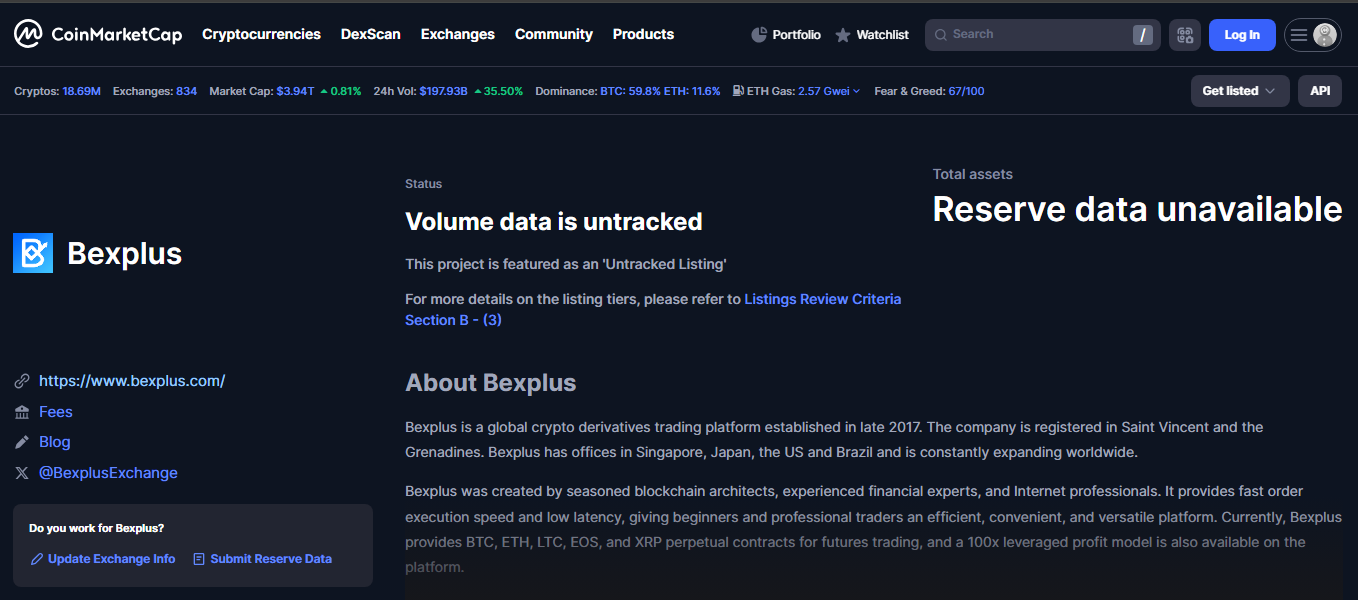Open the Listings Review Criteria link
The image size is (1358, 600).
(822, 298)
